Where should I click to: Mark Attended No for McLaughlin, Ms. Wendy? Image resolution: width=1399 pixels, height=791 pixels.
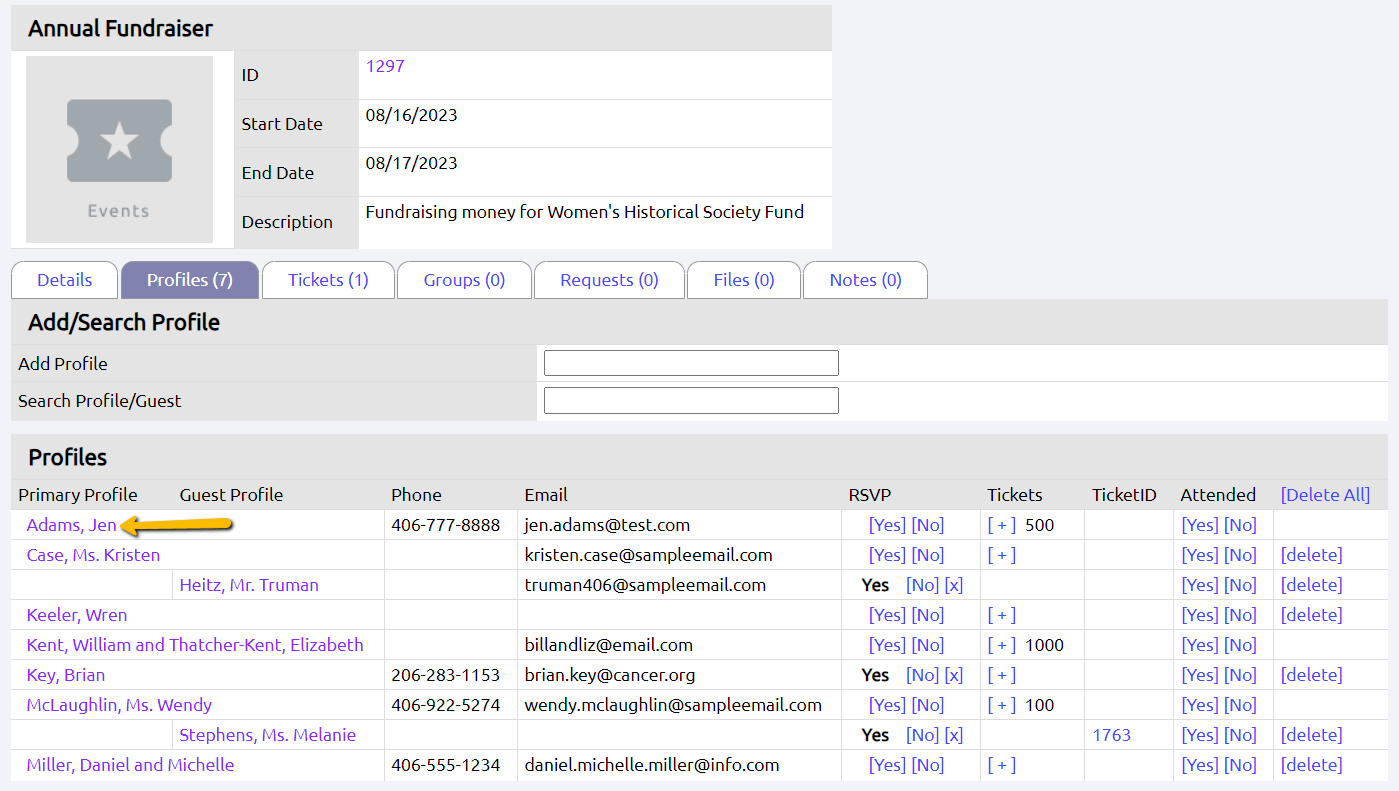1241,705
